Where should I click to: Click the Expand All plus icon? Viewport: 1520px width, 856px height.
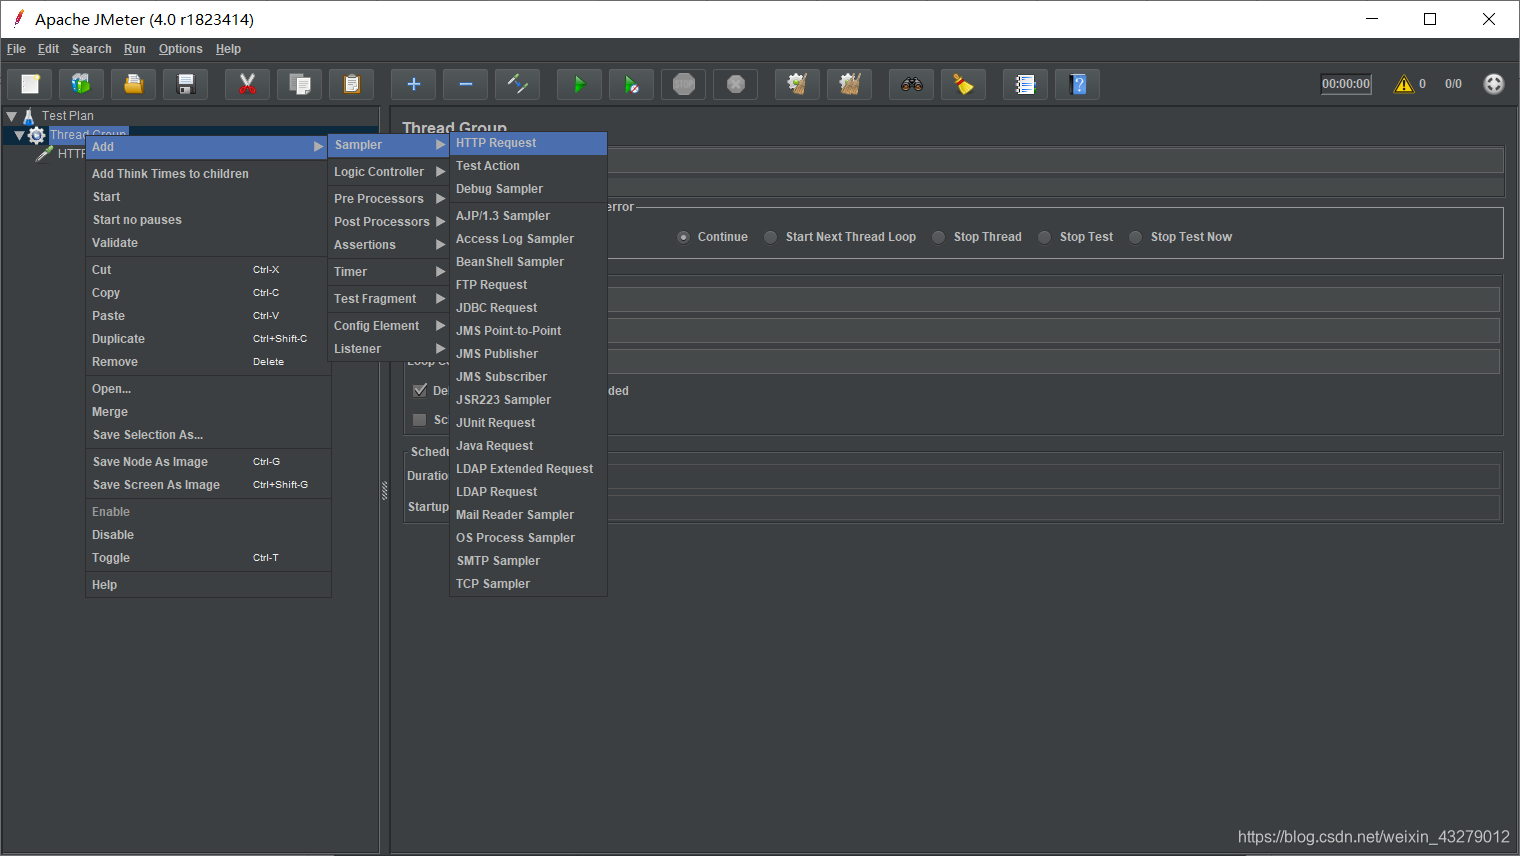point(414,84)
